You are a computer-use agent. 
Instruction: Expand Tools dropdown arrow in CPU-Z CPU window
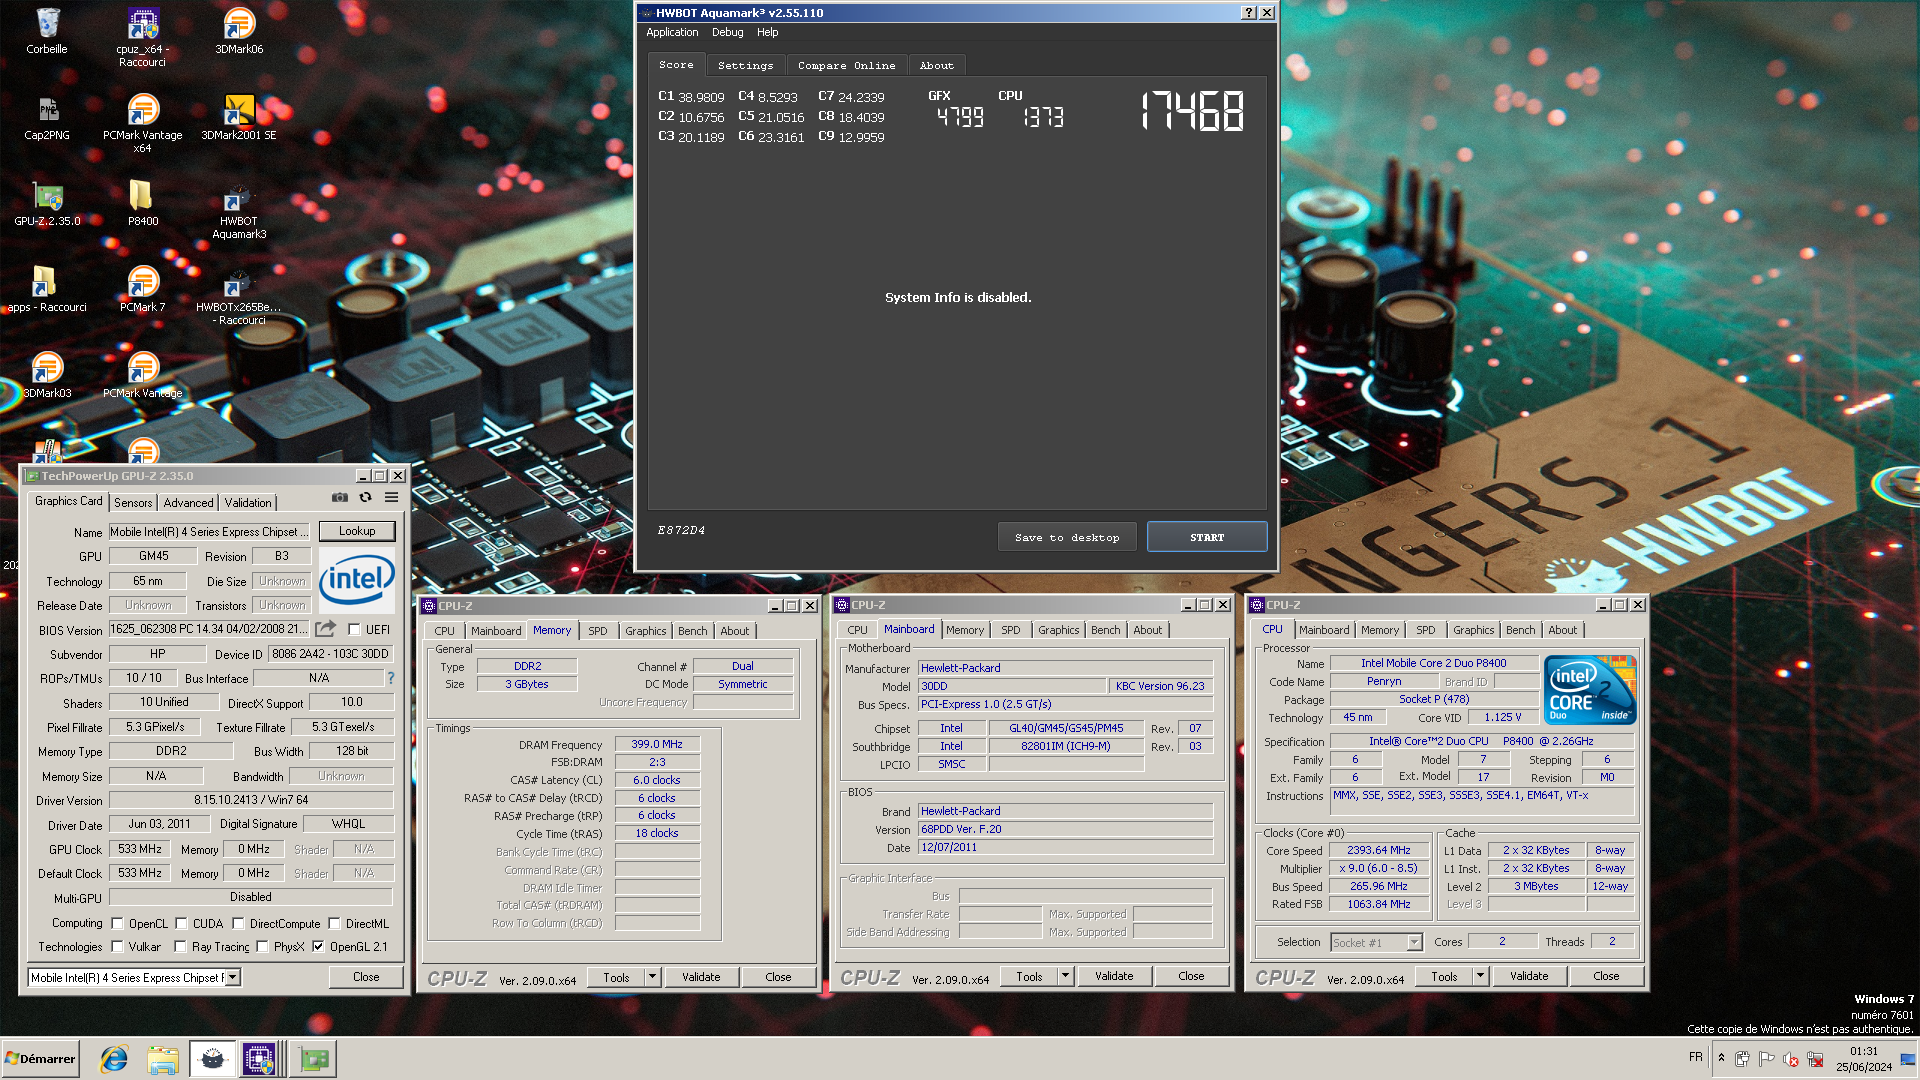pyautogui.click(x=1480, y=975)
